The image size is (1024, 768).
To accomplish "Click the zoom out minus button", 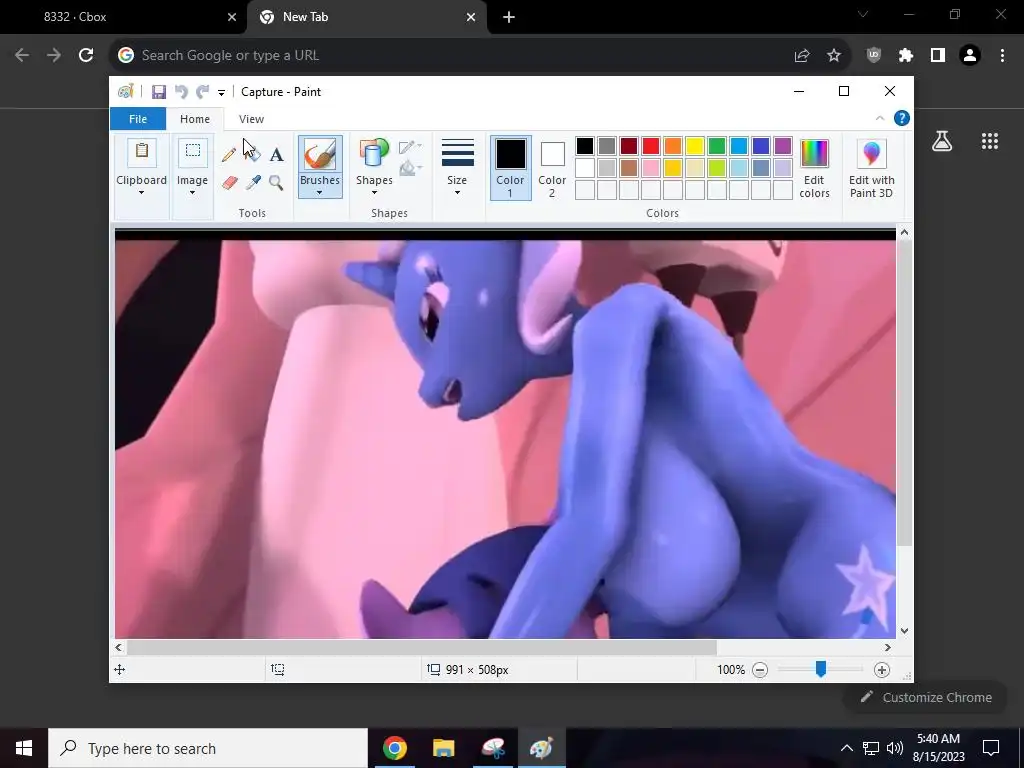I will 760,669.
